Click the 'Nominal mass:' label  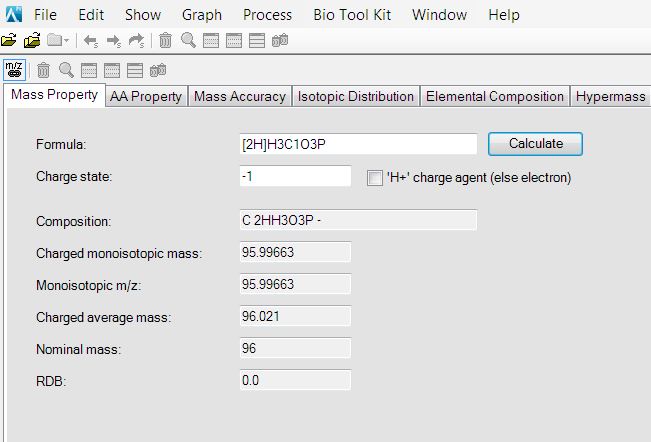(x=78, y=349)
